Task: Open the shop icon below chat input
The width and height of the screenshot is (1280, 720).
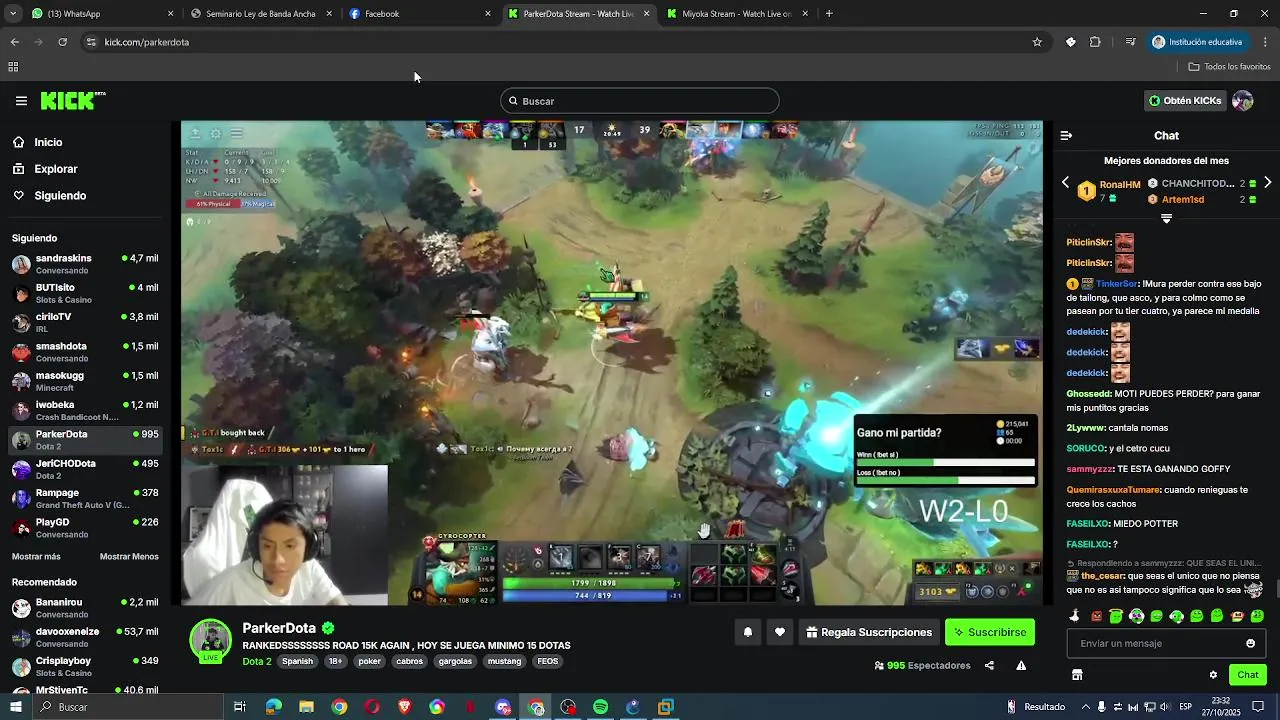Action: (x=1077, y=675)
